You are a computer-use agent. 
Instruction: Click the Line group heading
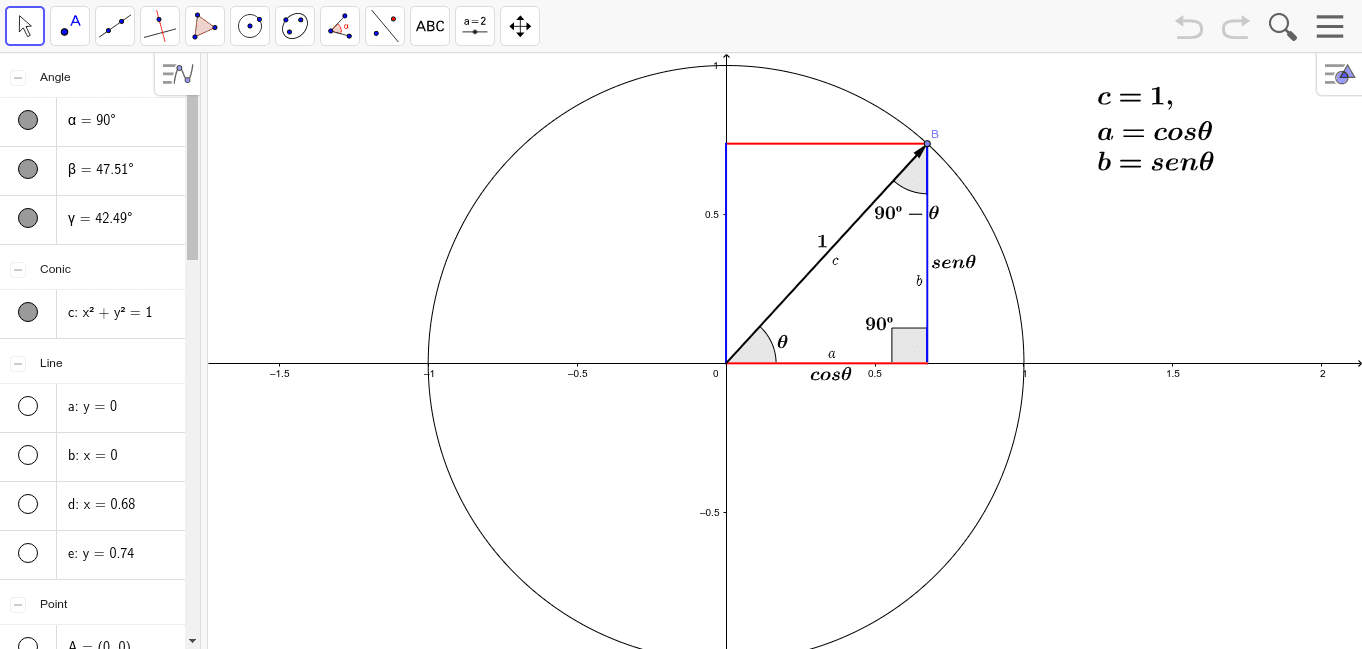click(51, 363)
